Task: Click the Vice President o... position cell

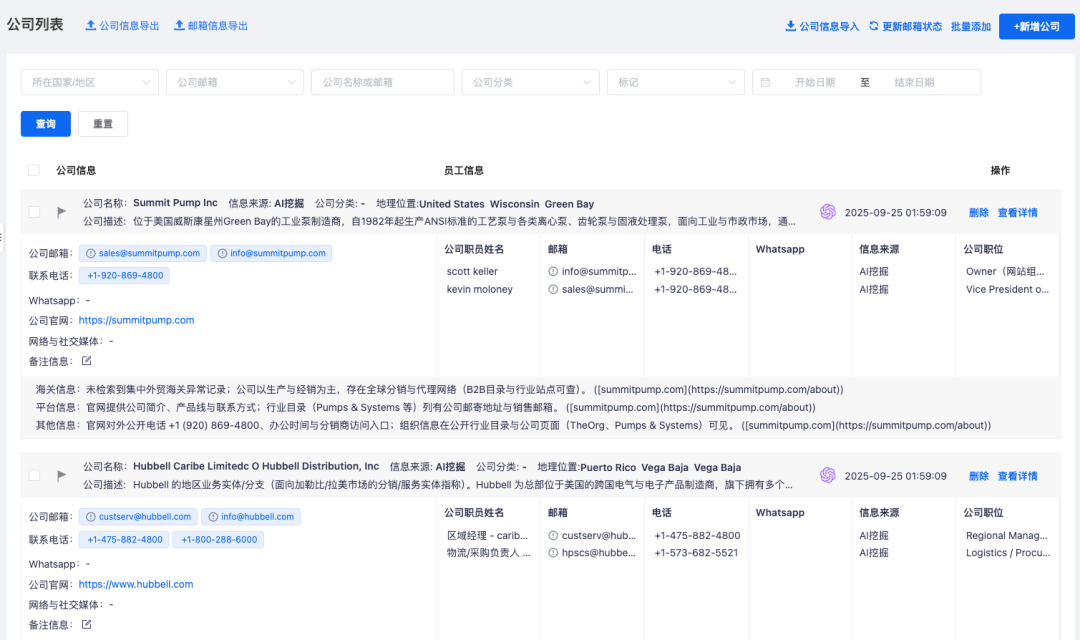Action: click(x=1007, y=289)
